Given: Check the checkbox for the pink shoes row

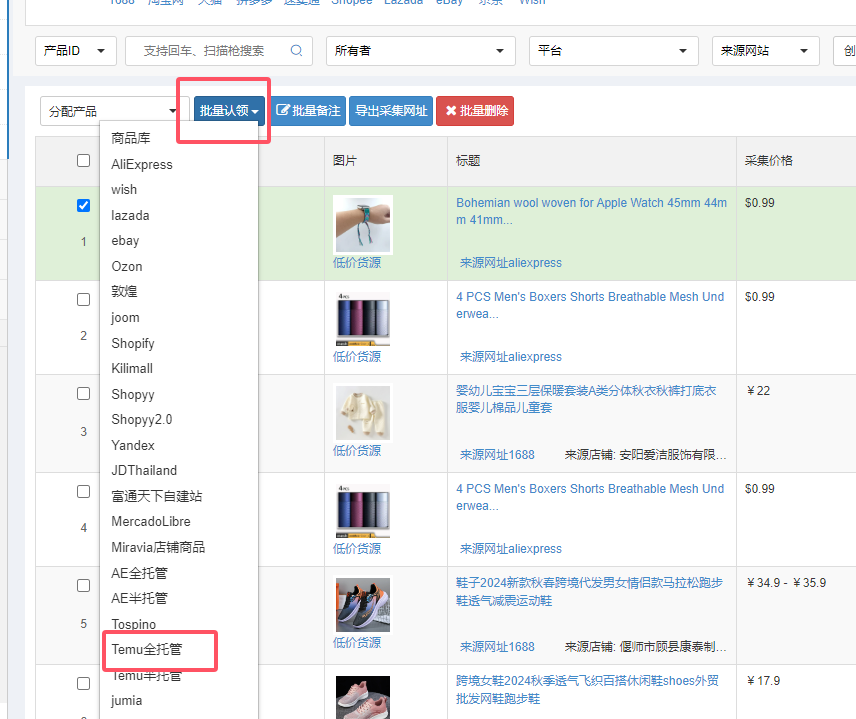Looking at the screenshot, I should [x=84, y=684].
